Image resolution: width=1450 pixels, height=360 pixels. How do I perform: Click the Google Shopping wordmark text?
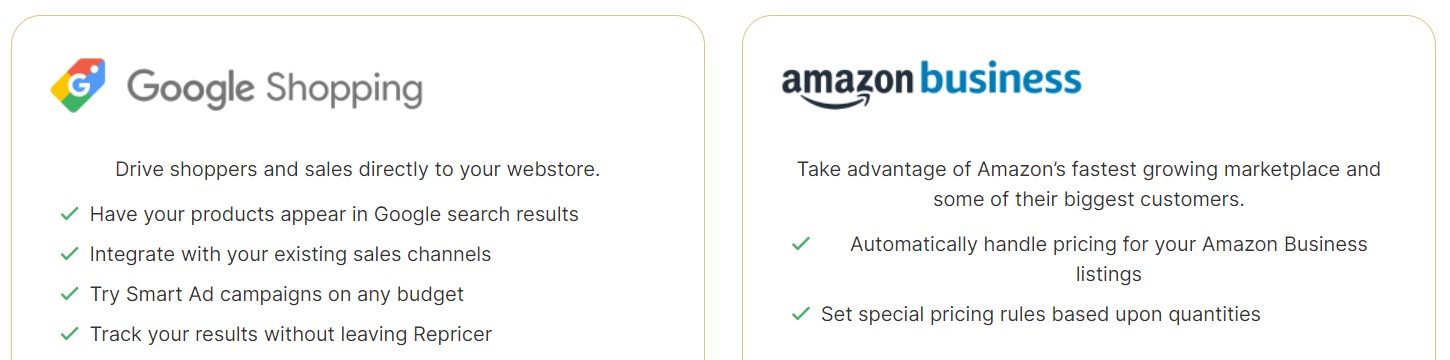[x=275, y=88]
